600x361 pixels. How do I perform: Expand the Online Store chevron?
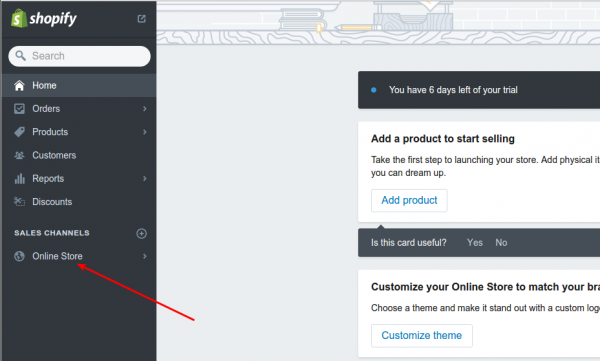pyautogui.click(x=145, y=256)
